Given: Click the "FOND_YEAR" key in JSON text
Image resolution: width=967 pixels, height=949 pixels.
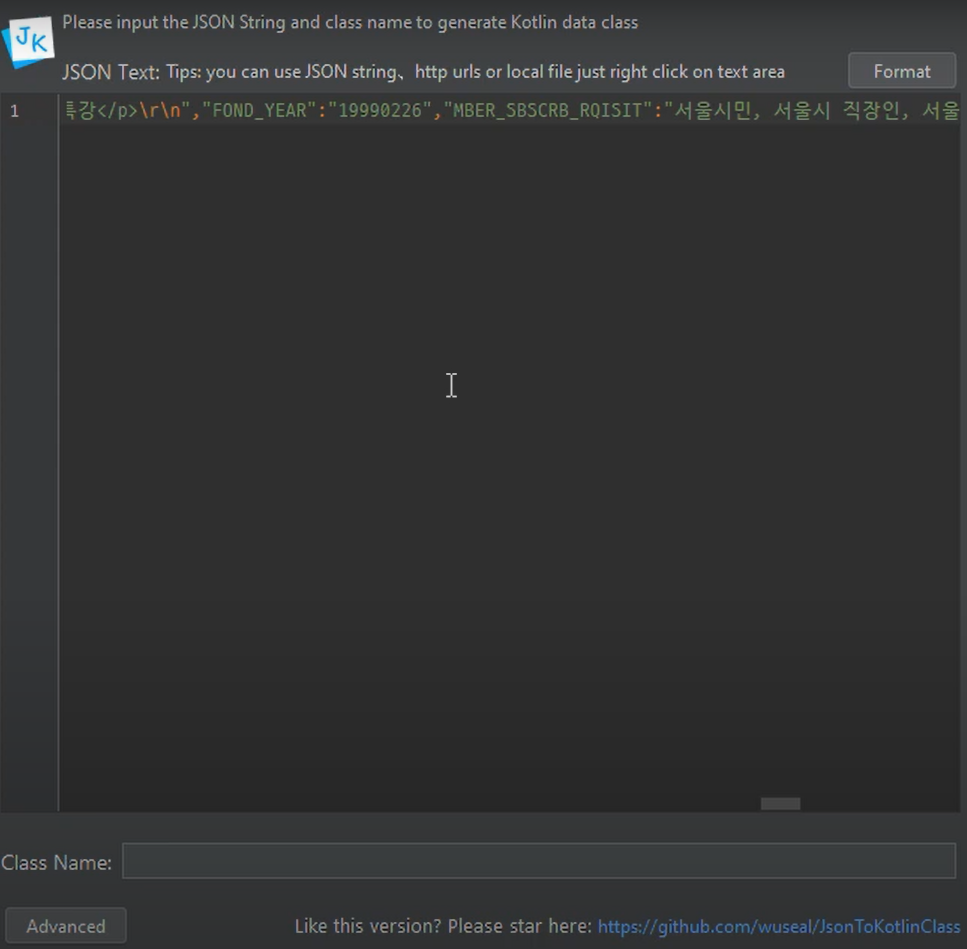Looking at the screenshot, I should [x=259, y=110].
